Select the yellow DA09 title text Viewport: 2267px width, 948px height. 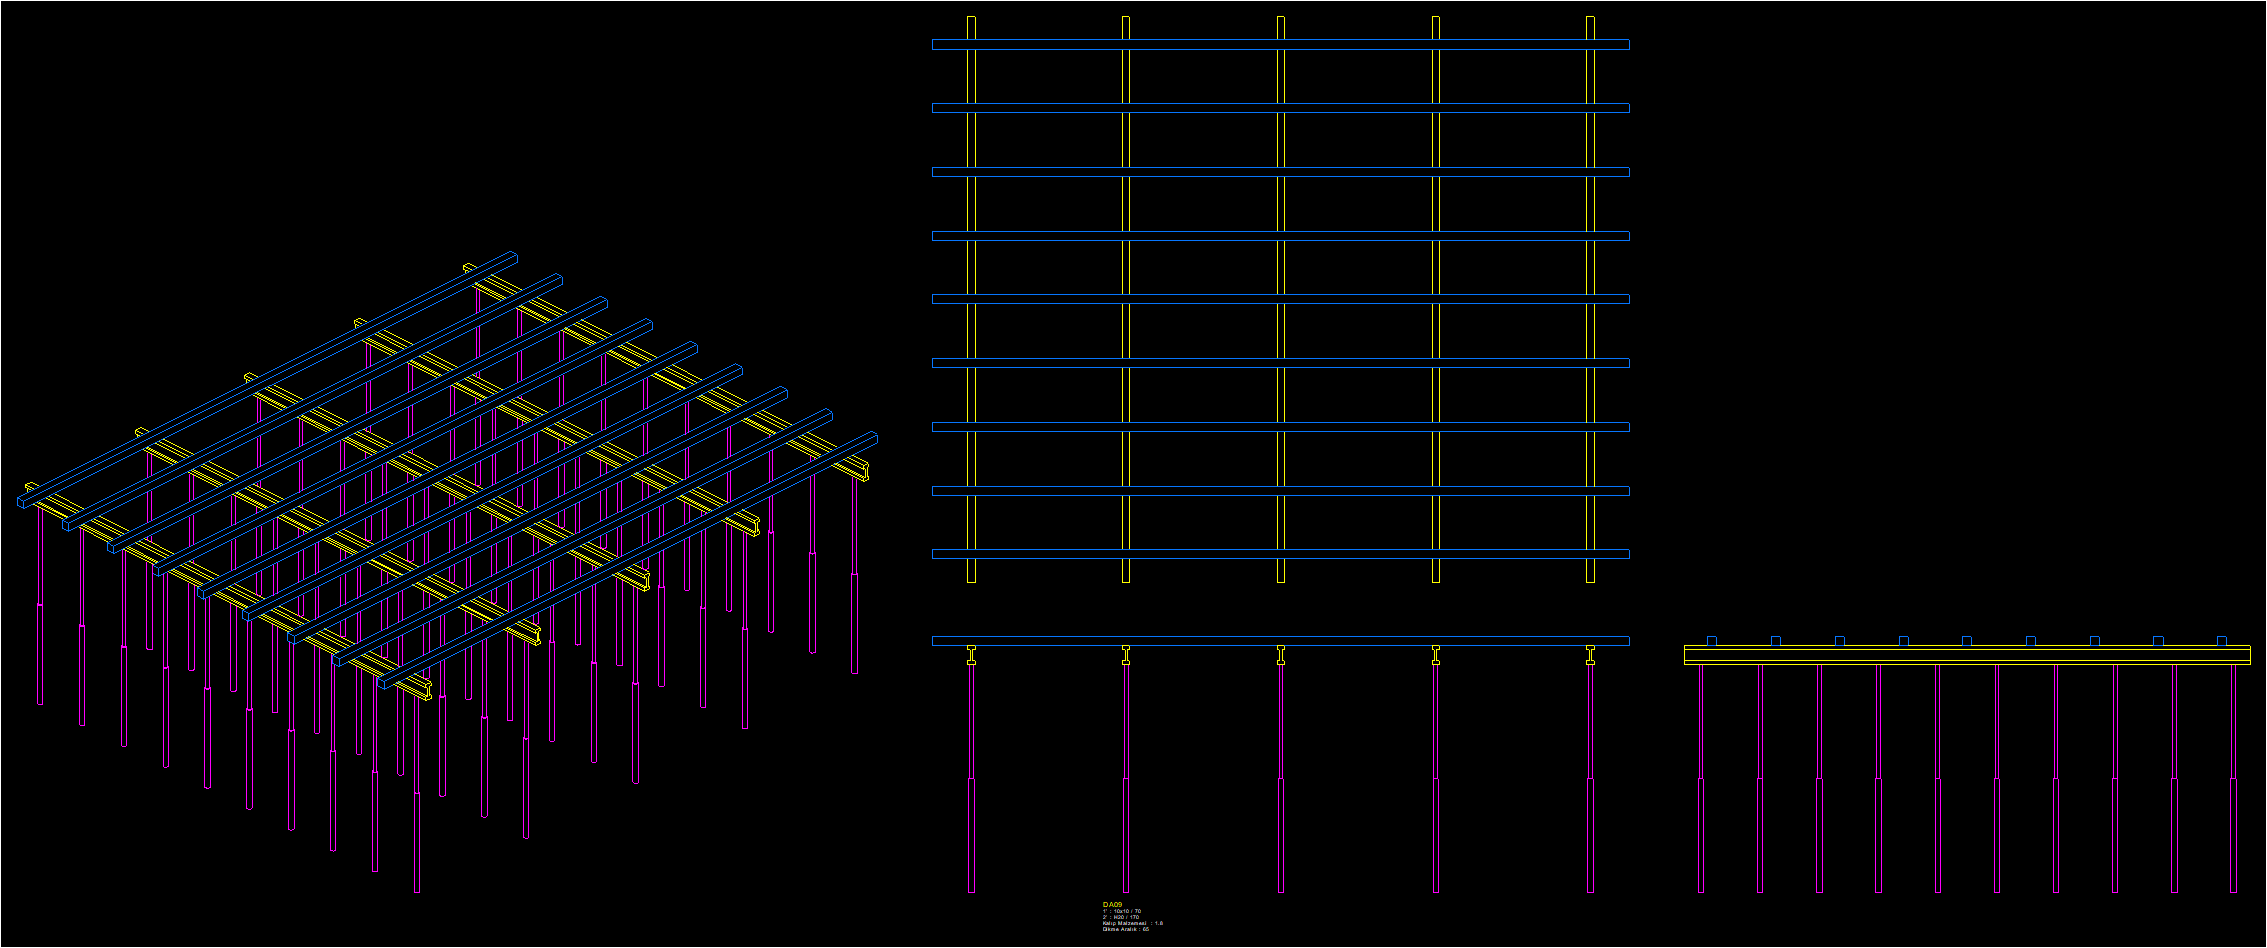click(1112, 904)
